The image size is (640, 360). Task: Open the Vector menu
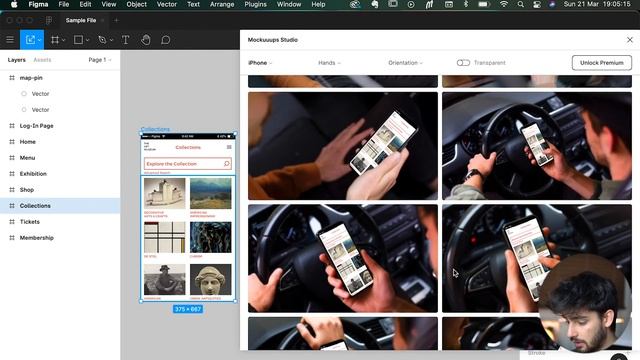[167, 4]
